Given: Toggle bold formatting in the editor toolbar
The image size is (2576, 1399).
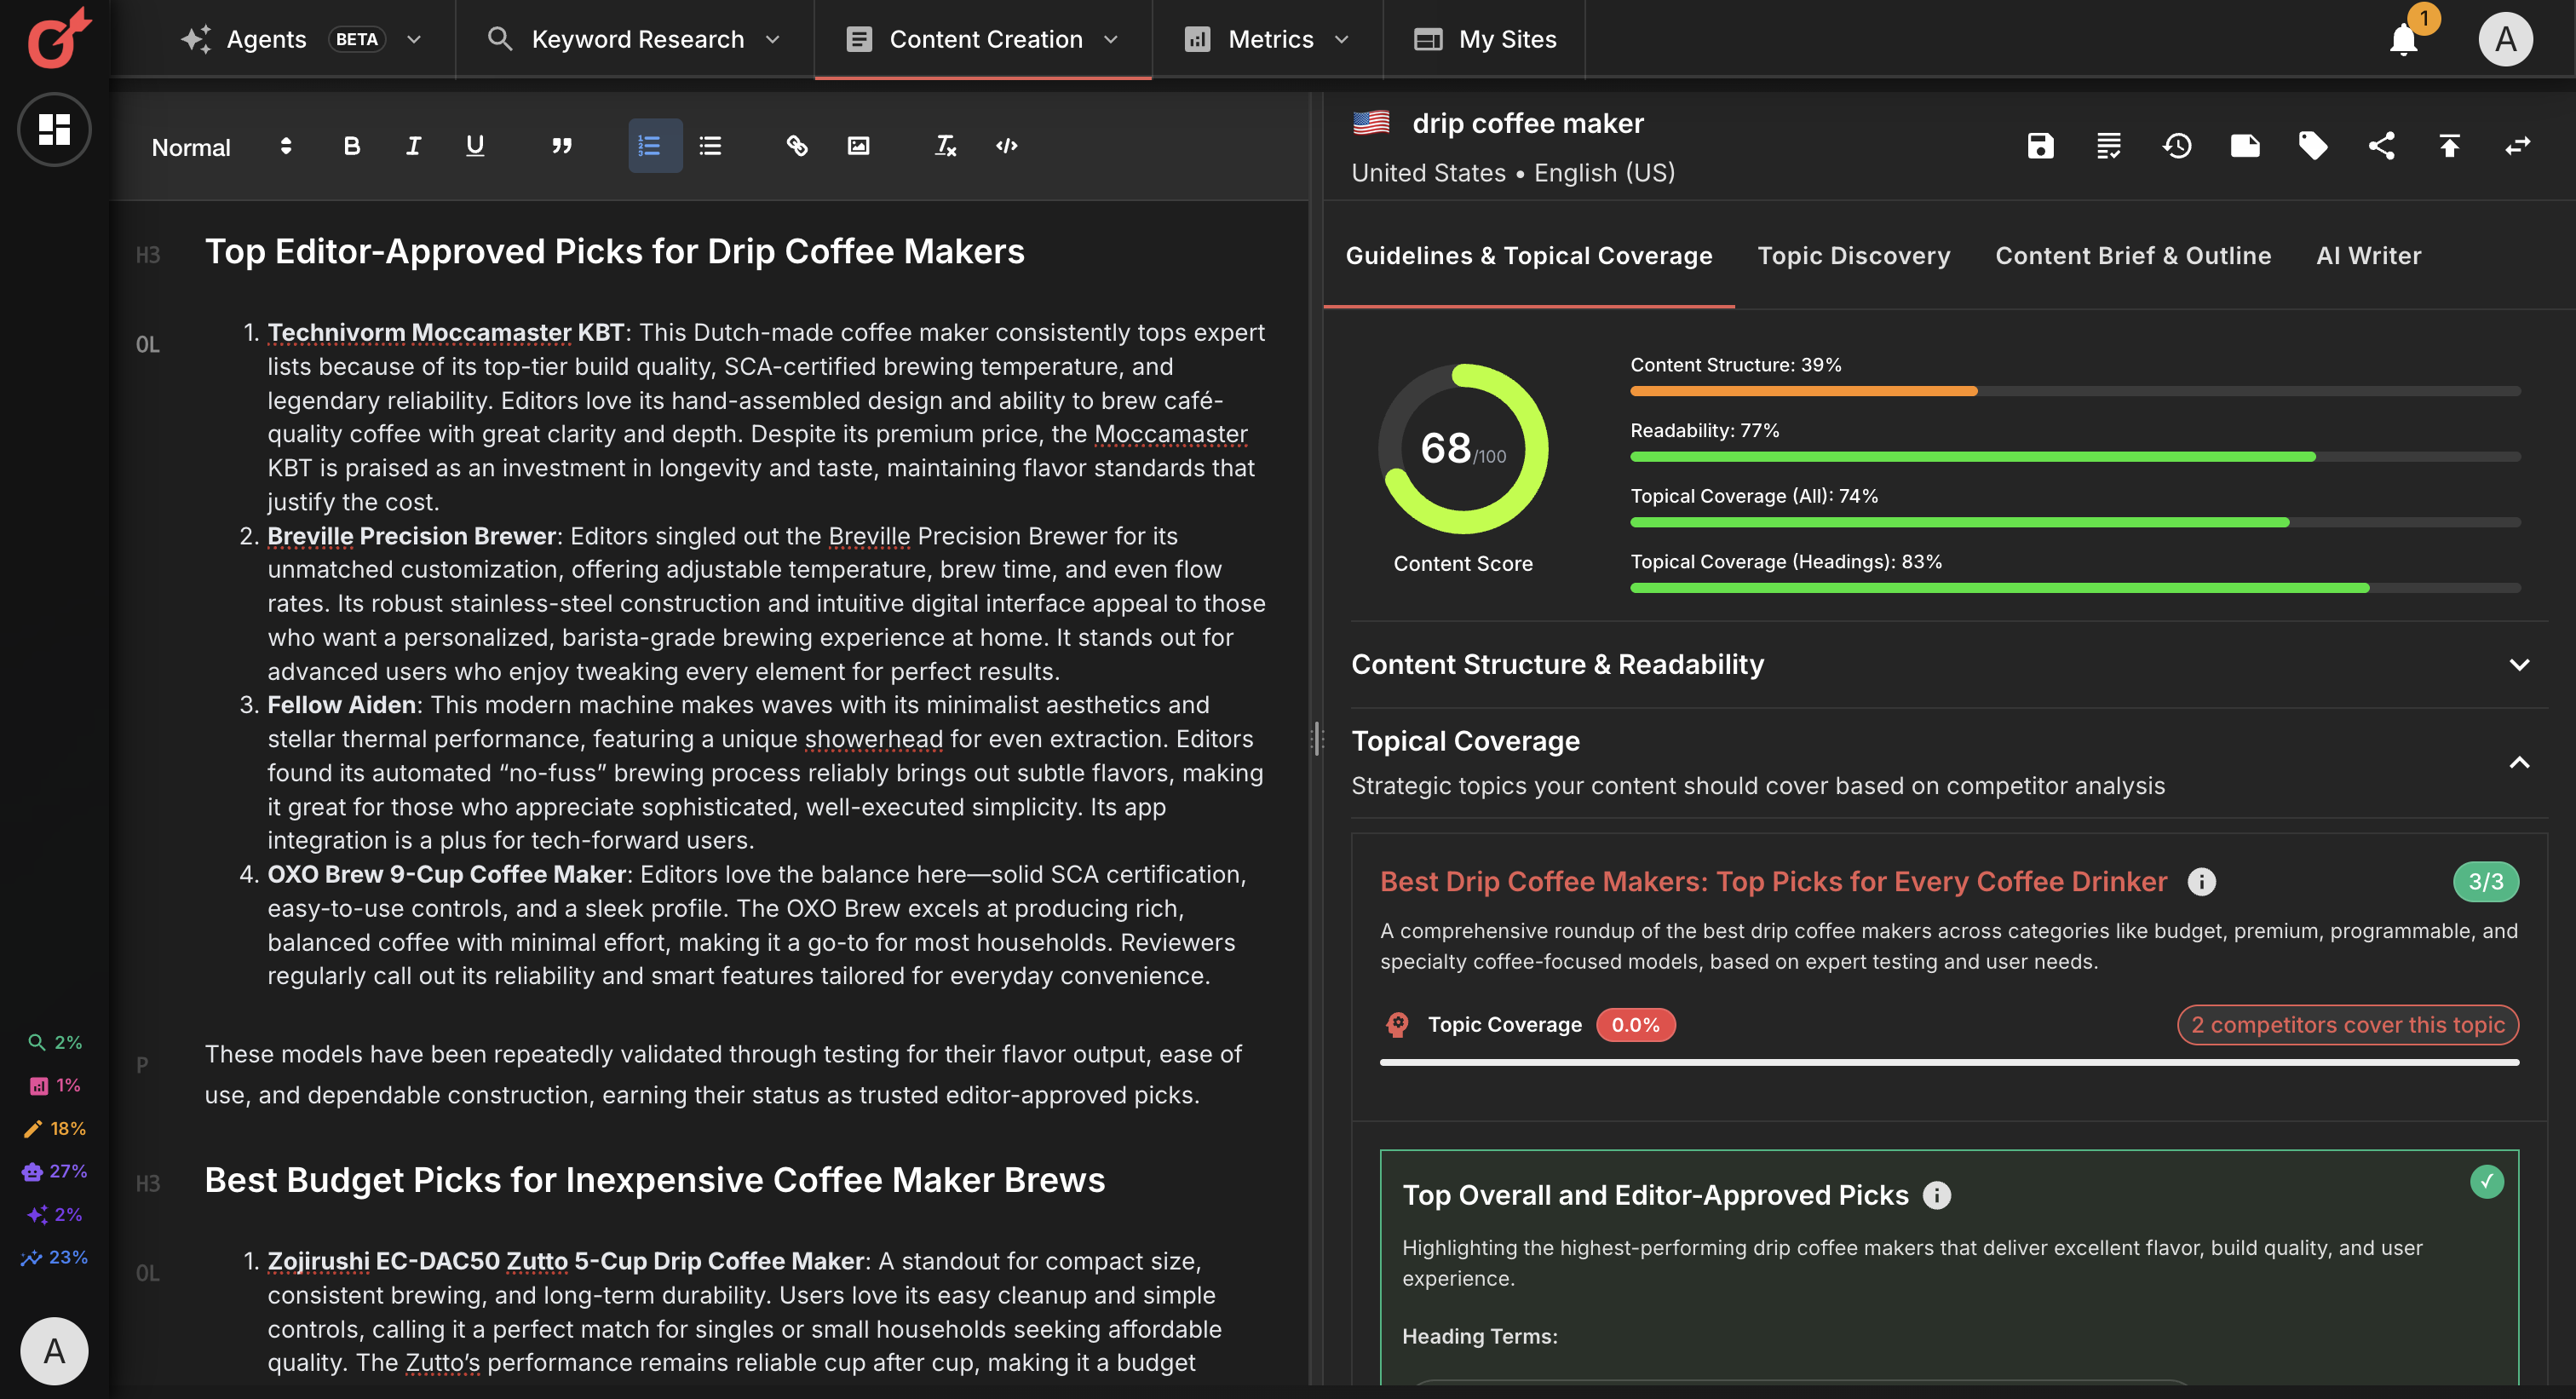Looking at the screenshot, I should (351, 146).
